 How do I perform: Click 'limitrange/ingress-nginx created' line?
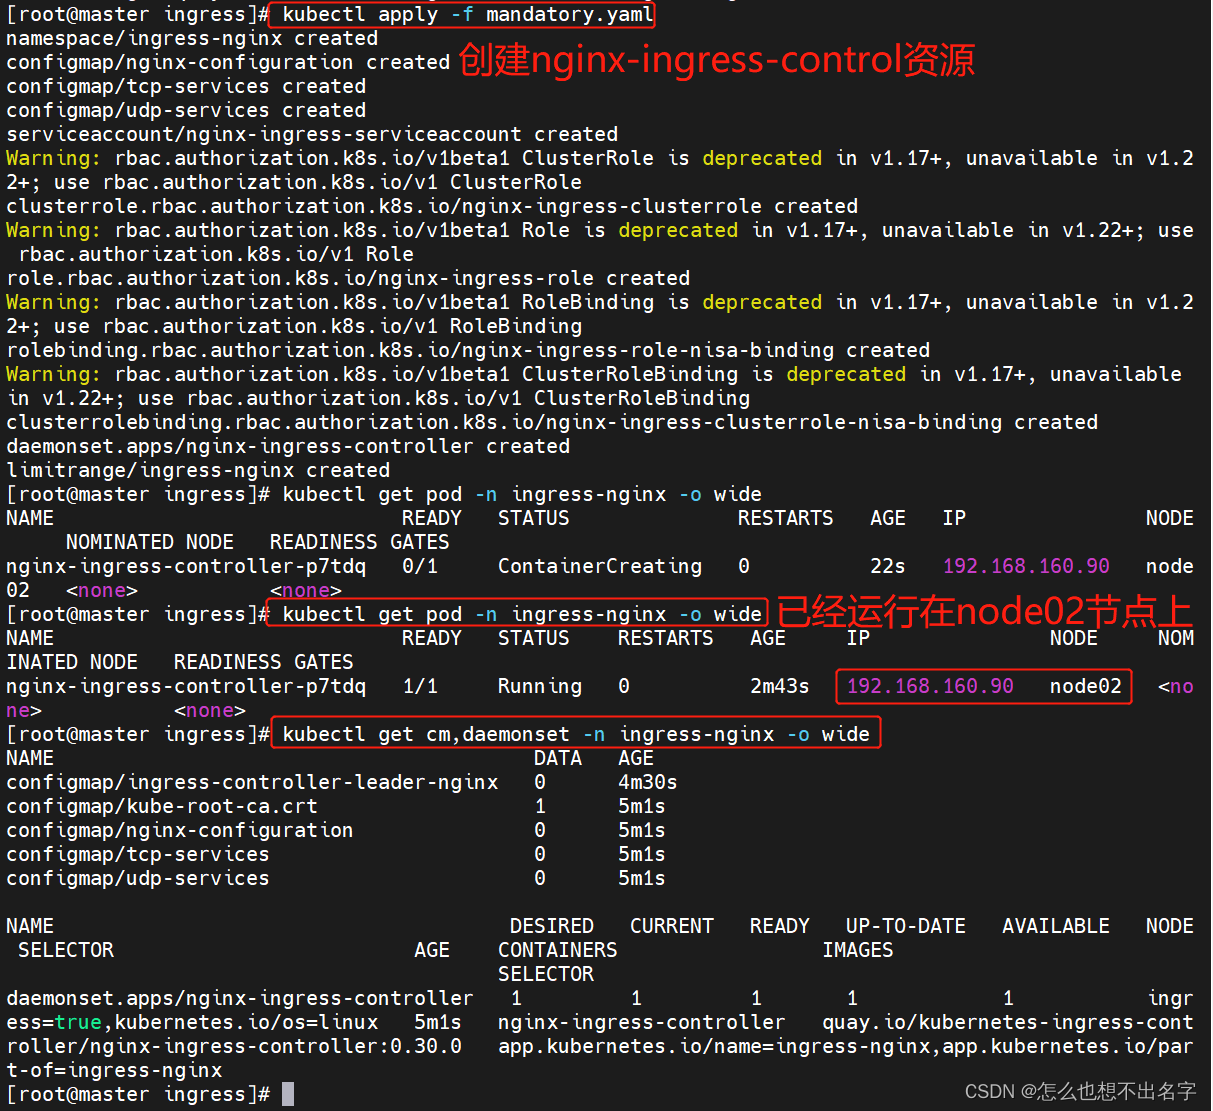point(198,470)
